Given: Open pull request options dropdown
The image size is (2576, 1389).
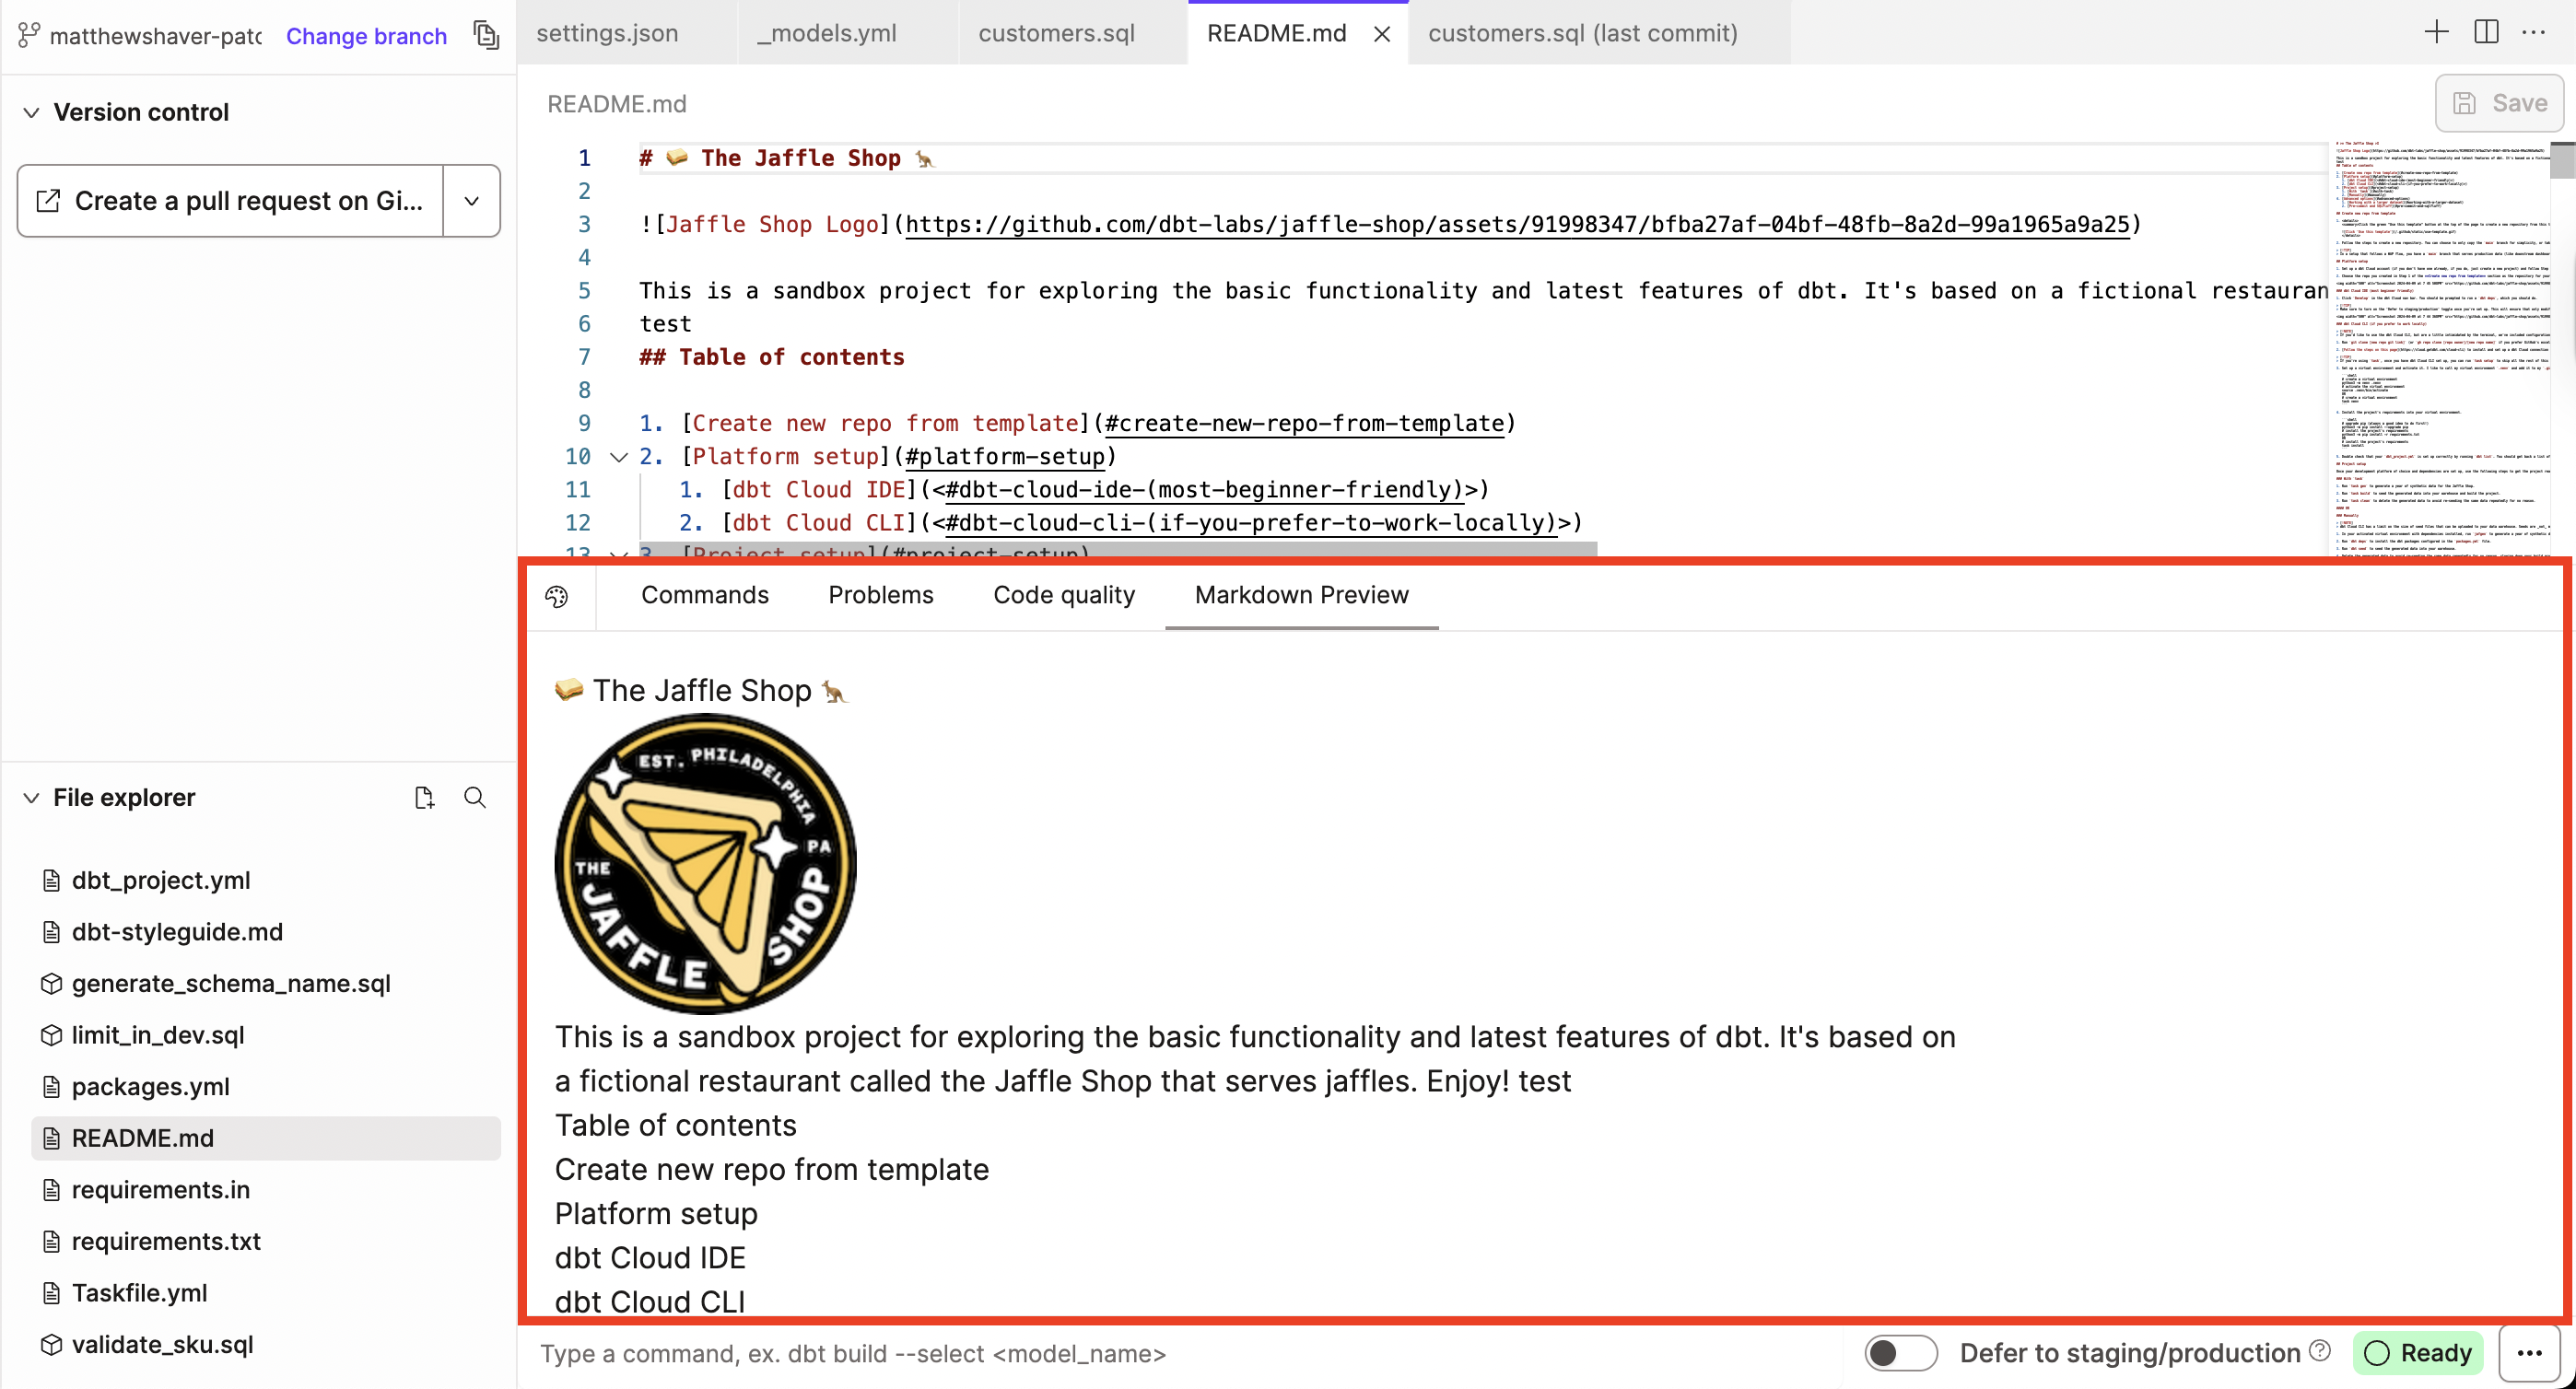Looking at the screenshot, I should (x=471, y=200).
